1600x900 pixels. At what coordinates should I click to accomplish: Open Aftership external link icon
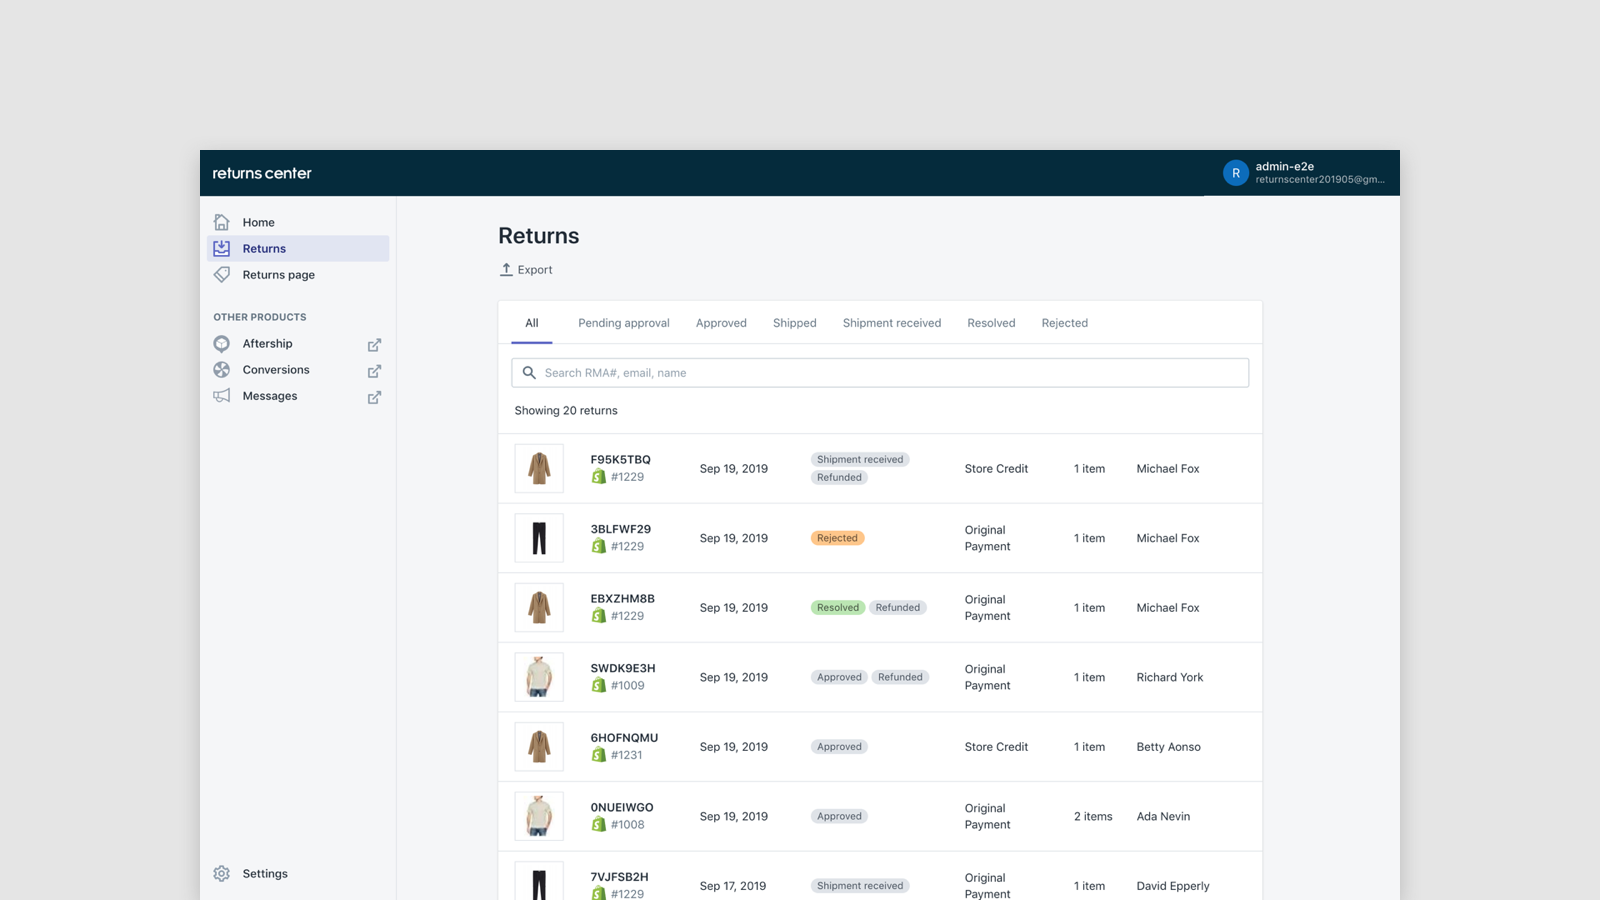[x=374, y=345]
